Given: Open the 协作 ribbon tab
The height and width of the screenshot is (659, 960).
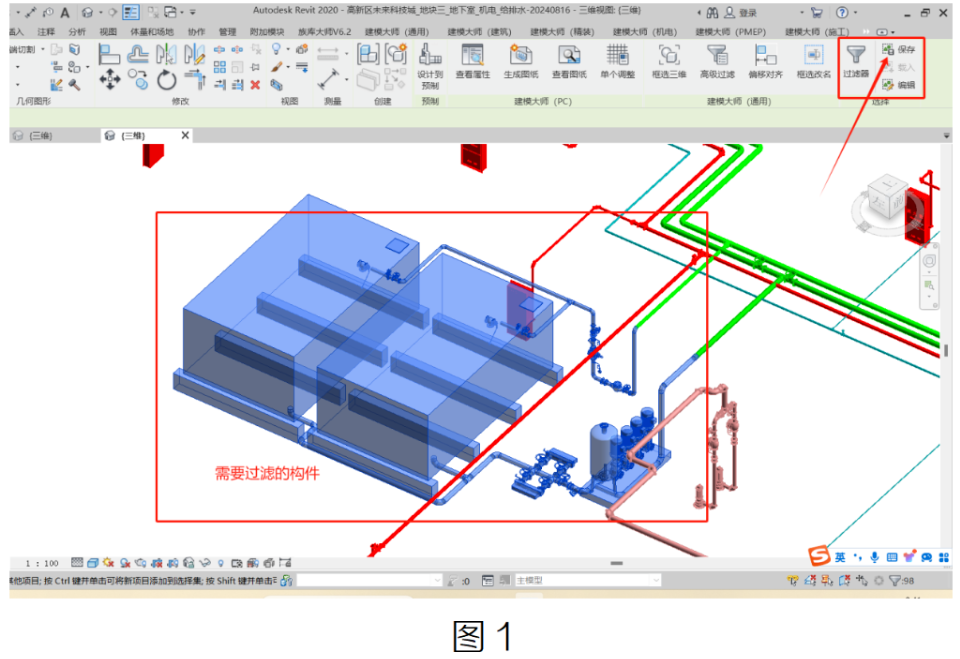Looking at the screenshot, I should [x=197, y=31].
